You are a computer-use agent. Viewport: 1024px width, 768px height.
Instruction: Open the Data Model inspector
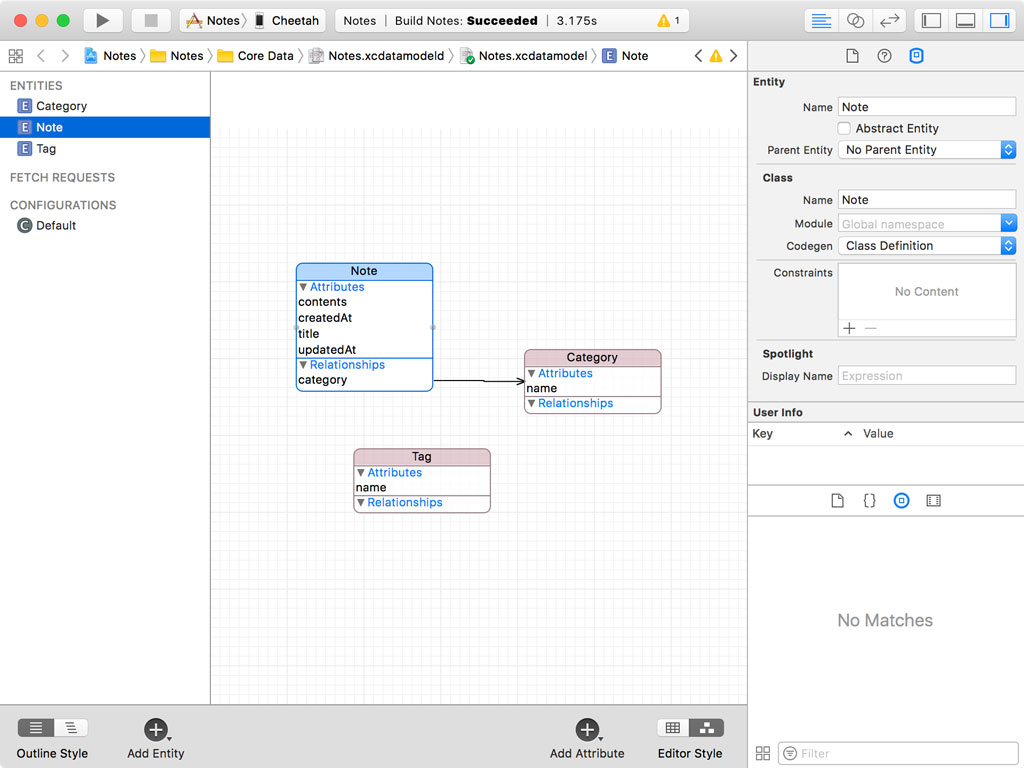point(916,55)
